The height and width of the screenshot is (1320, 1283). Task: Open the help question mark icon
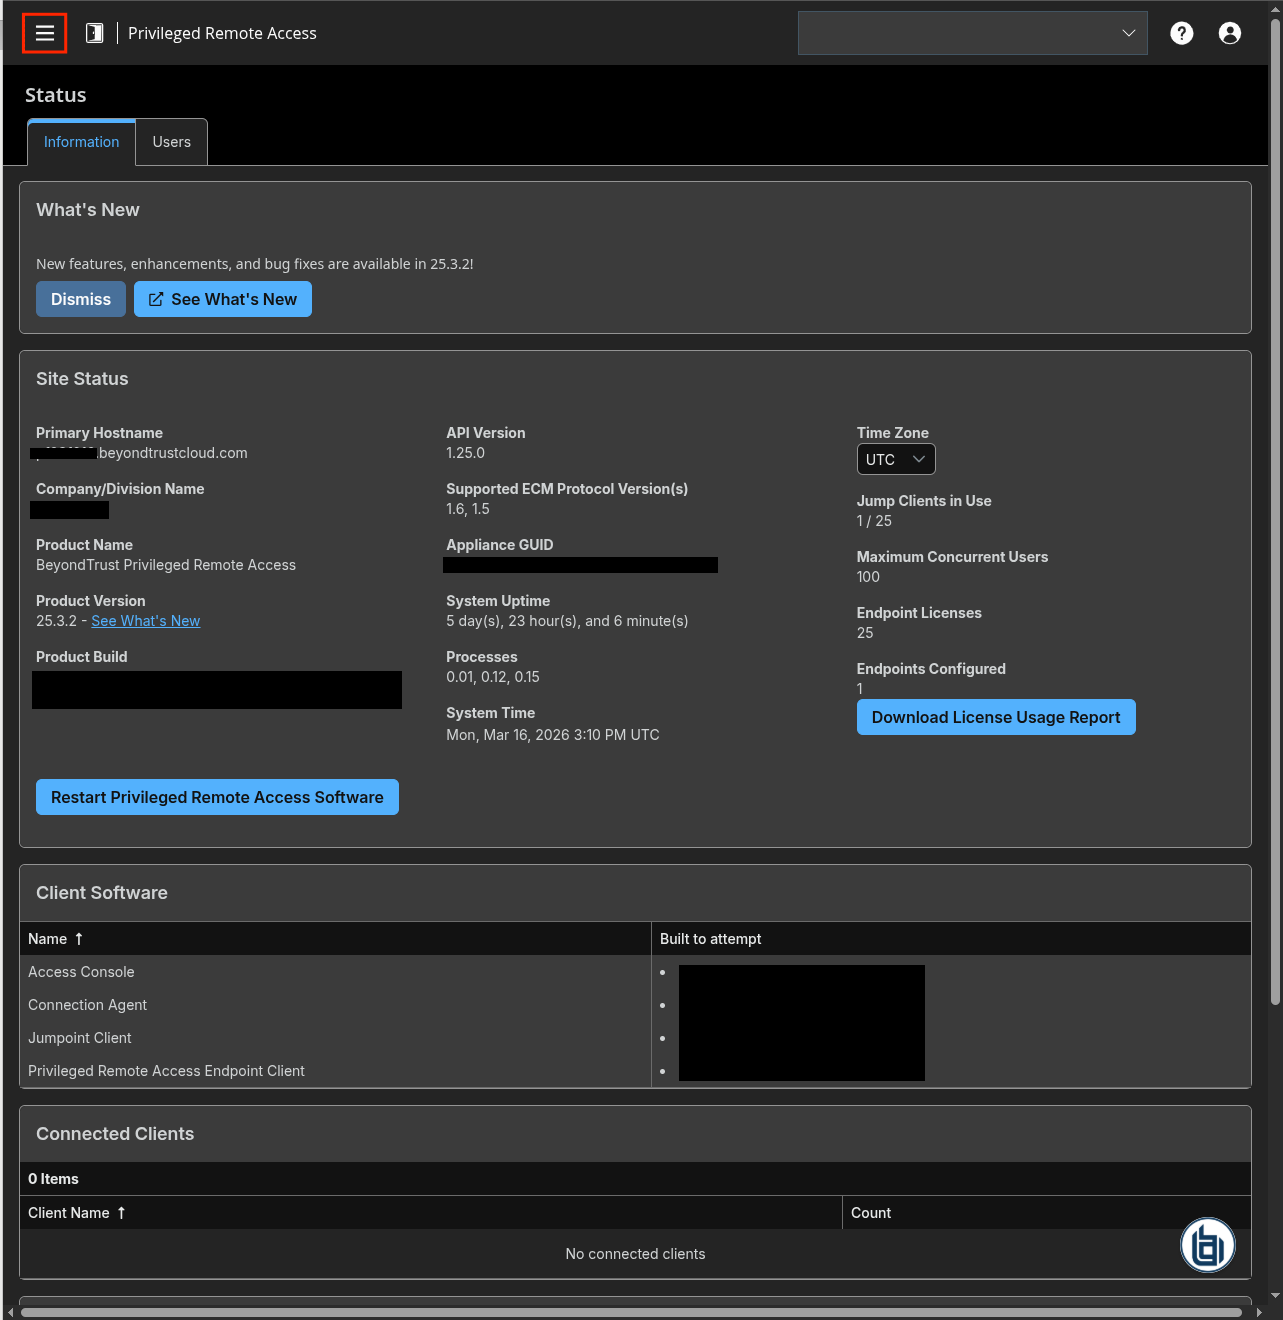[1181, 33]
